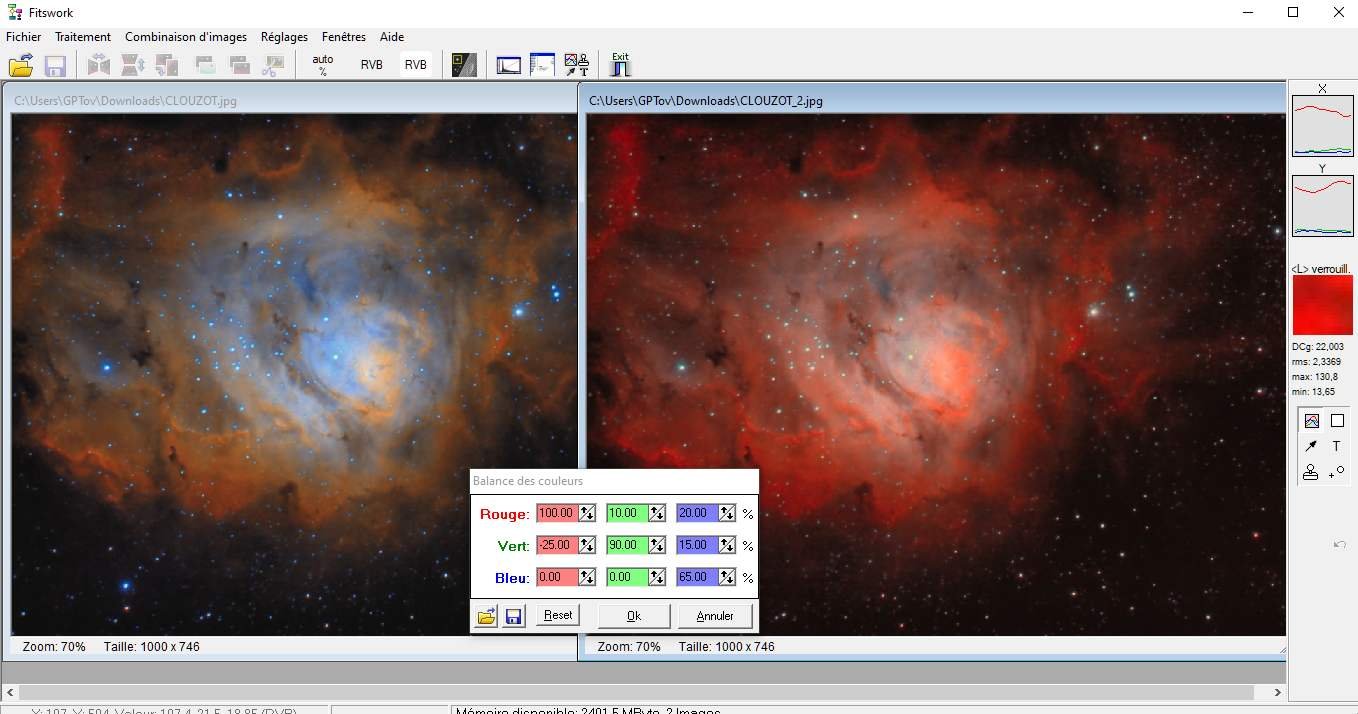Click the Bleu row red field showing 0.00

(x=557, y=577)
